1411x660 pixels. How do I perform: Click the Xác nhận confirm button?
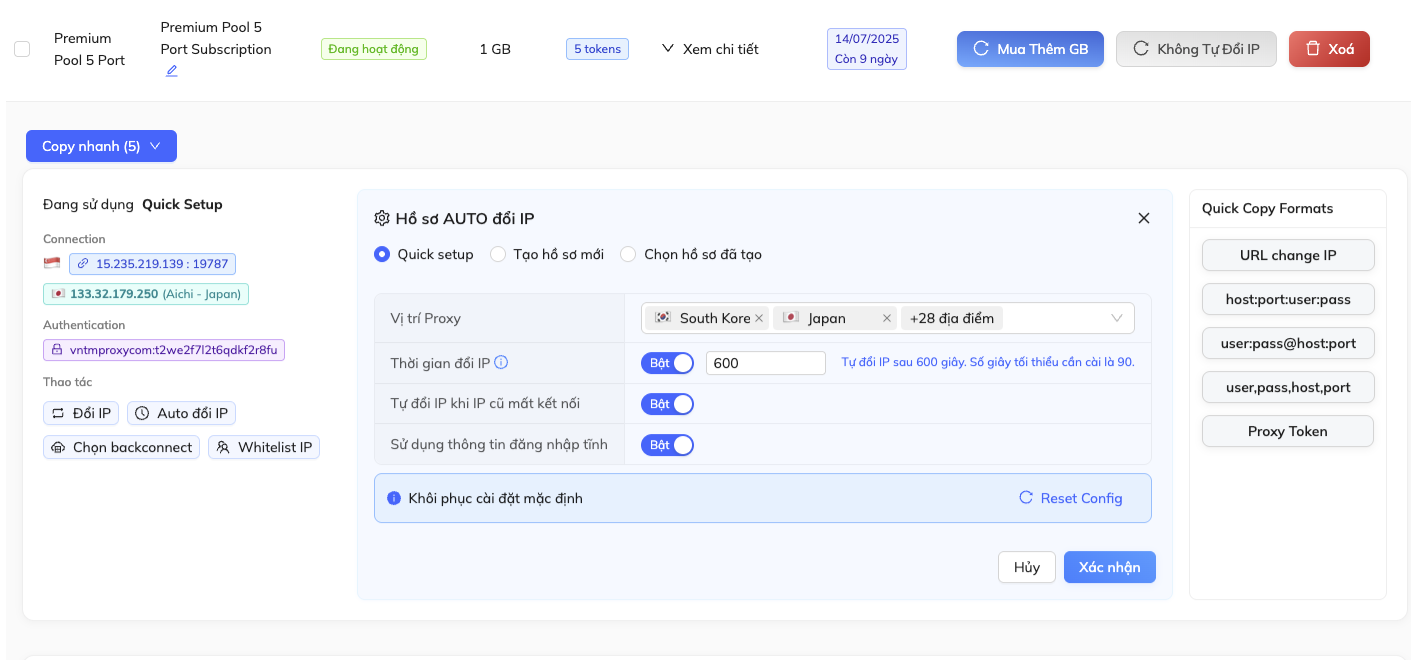coord(1109,567)
